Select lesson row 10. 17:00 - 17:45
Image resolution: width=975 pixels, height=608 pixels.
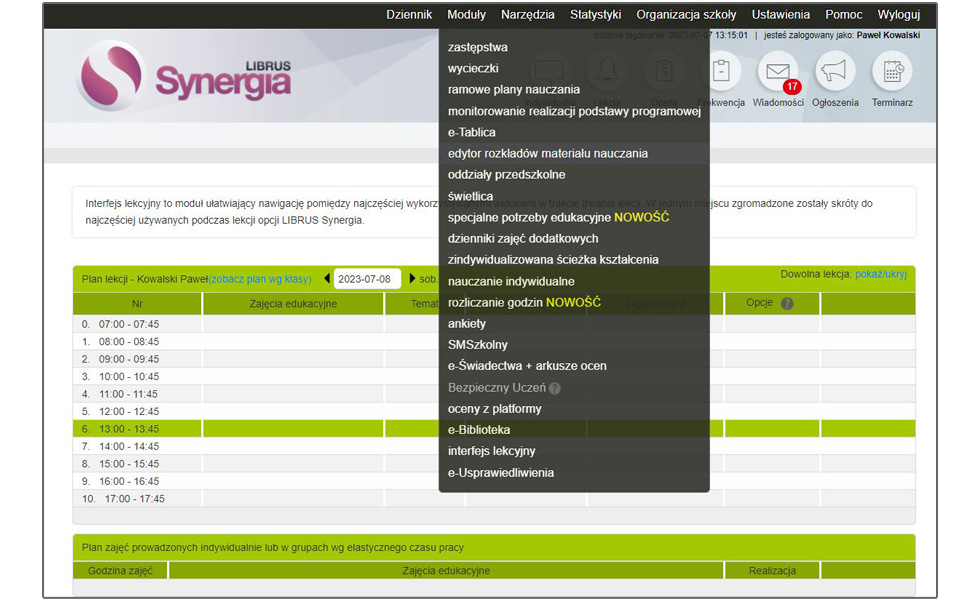pos(494,498)
